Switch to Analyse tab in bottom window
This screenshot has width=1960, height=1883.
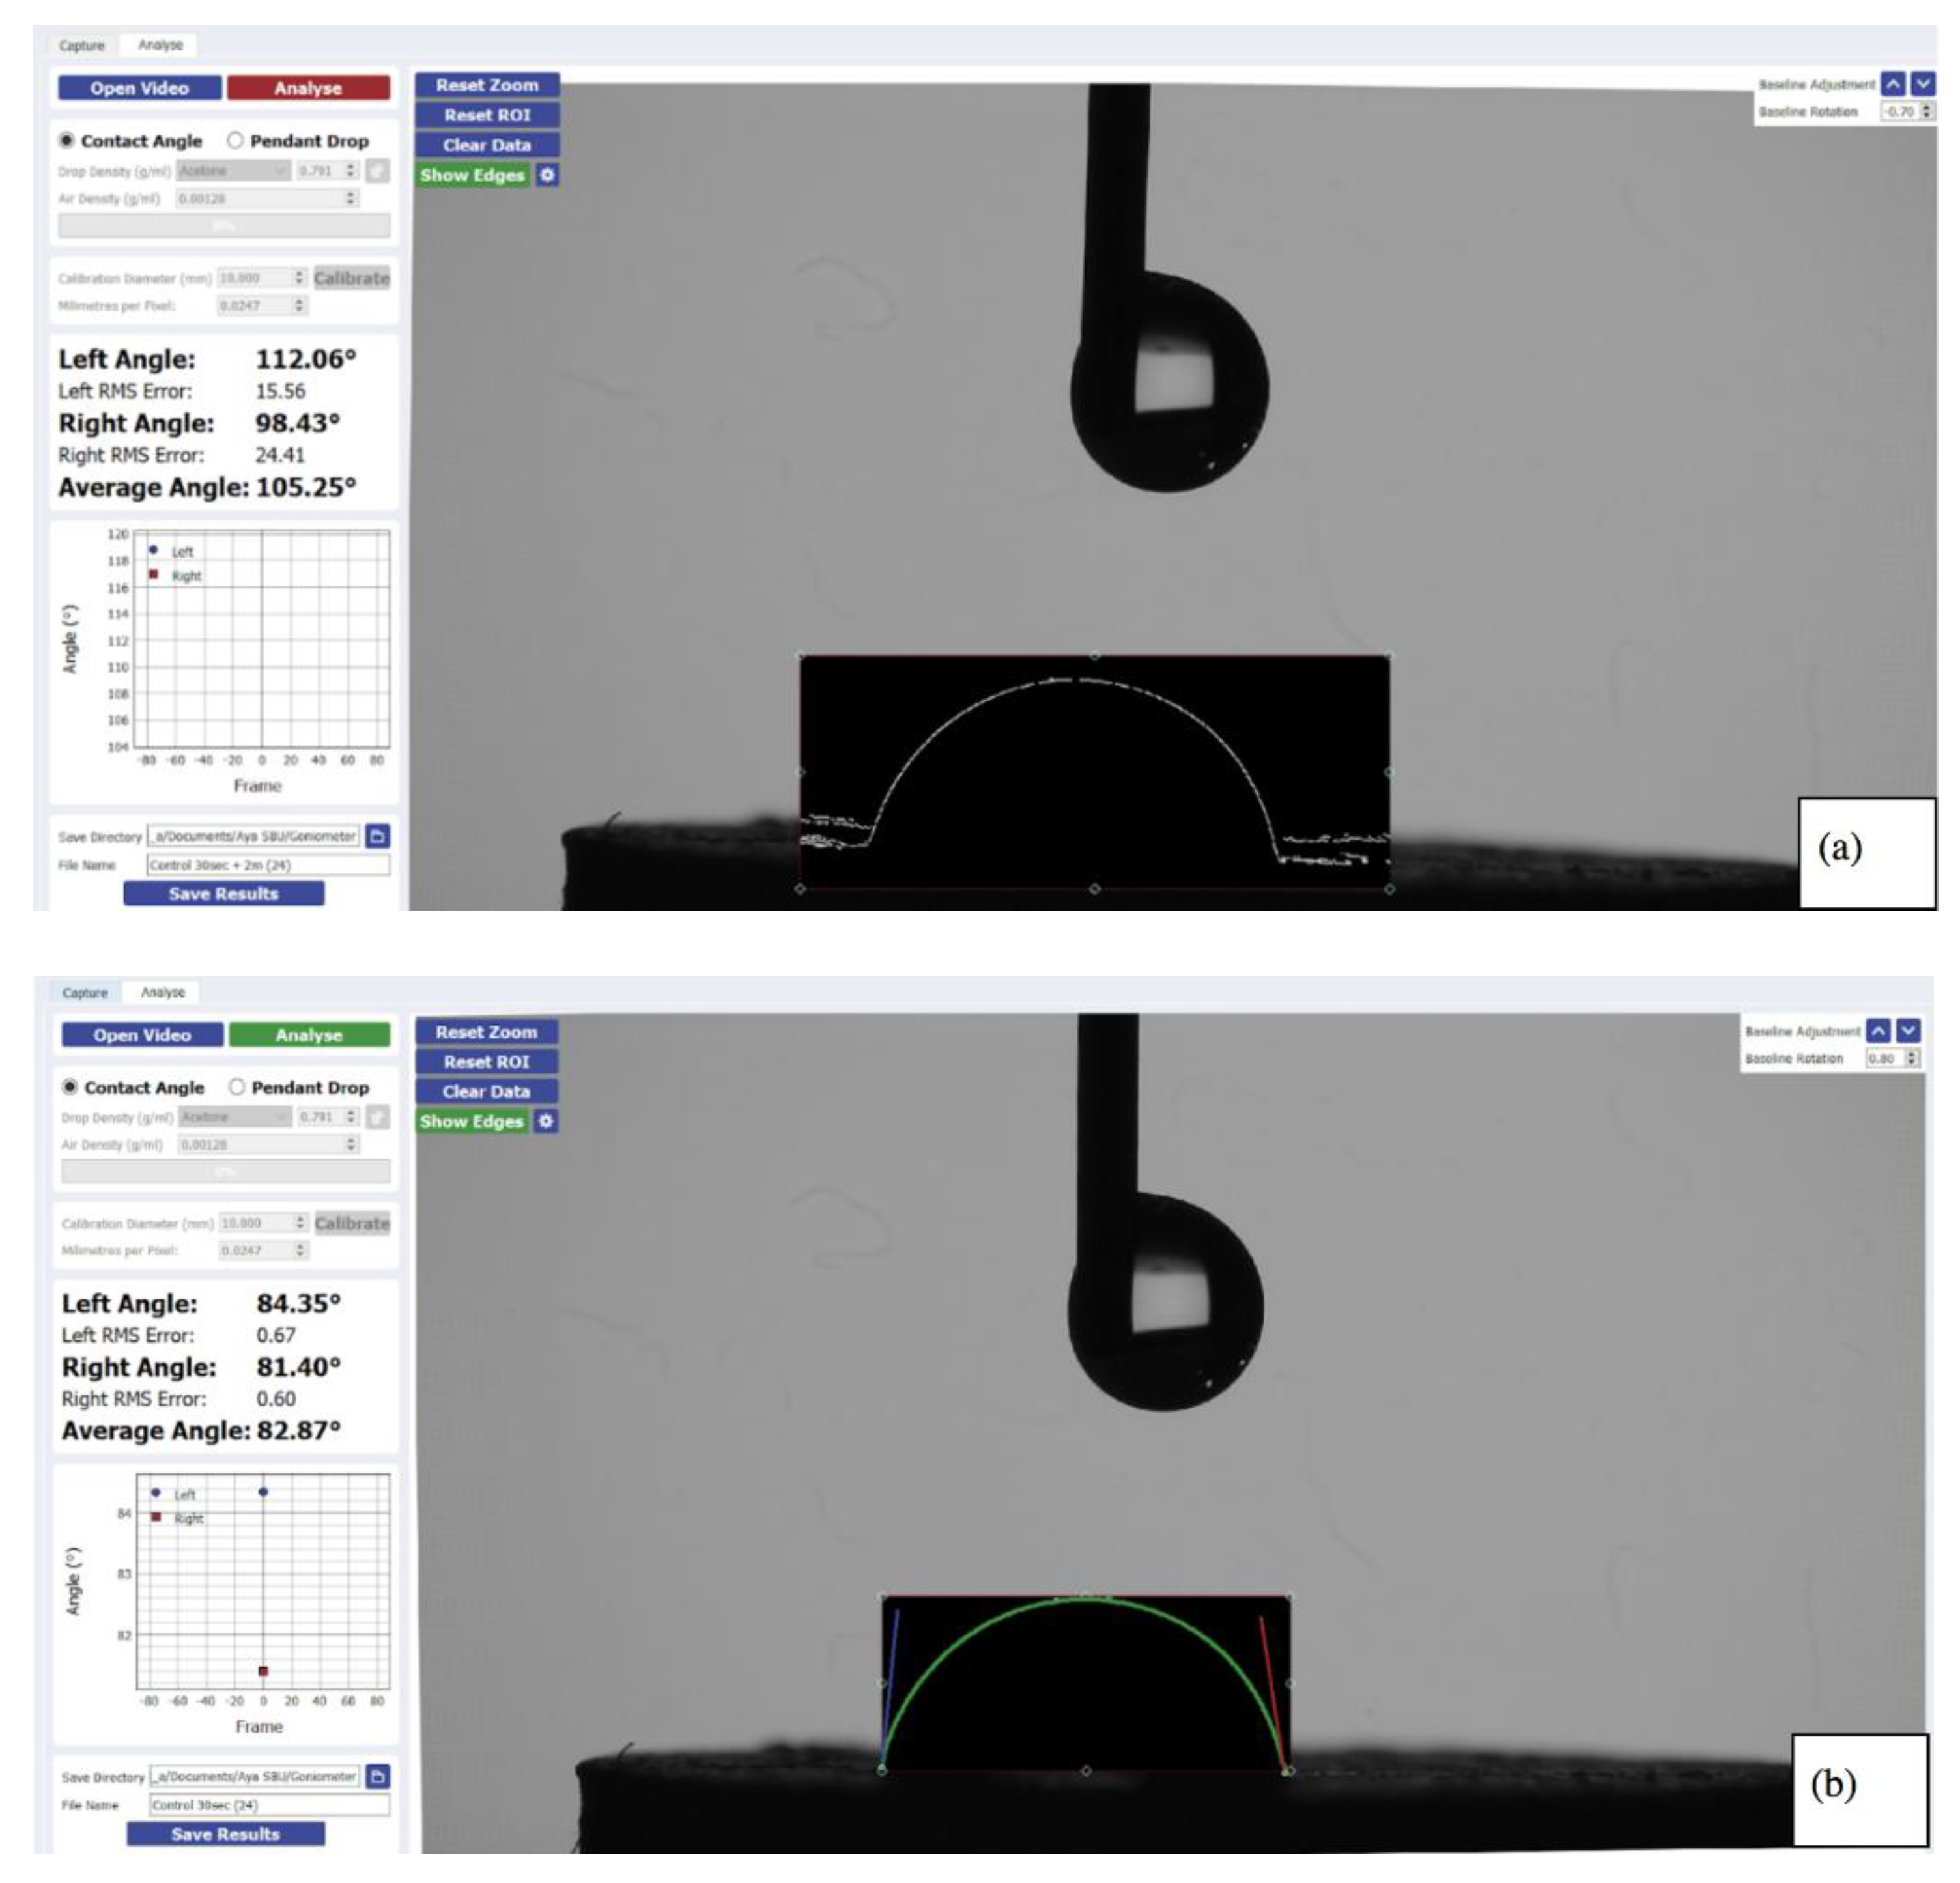point(162,992)
